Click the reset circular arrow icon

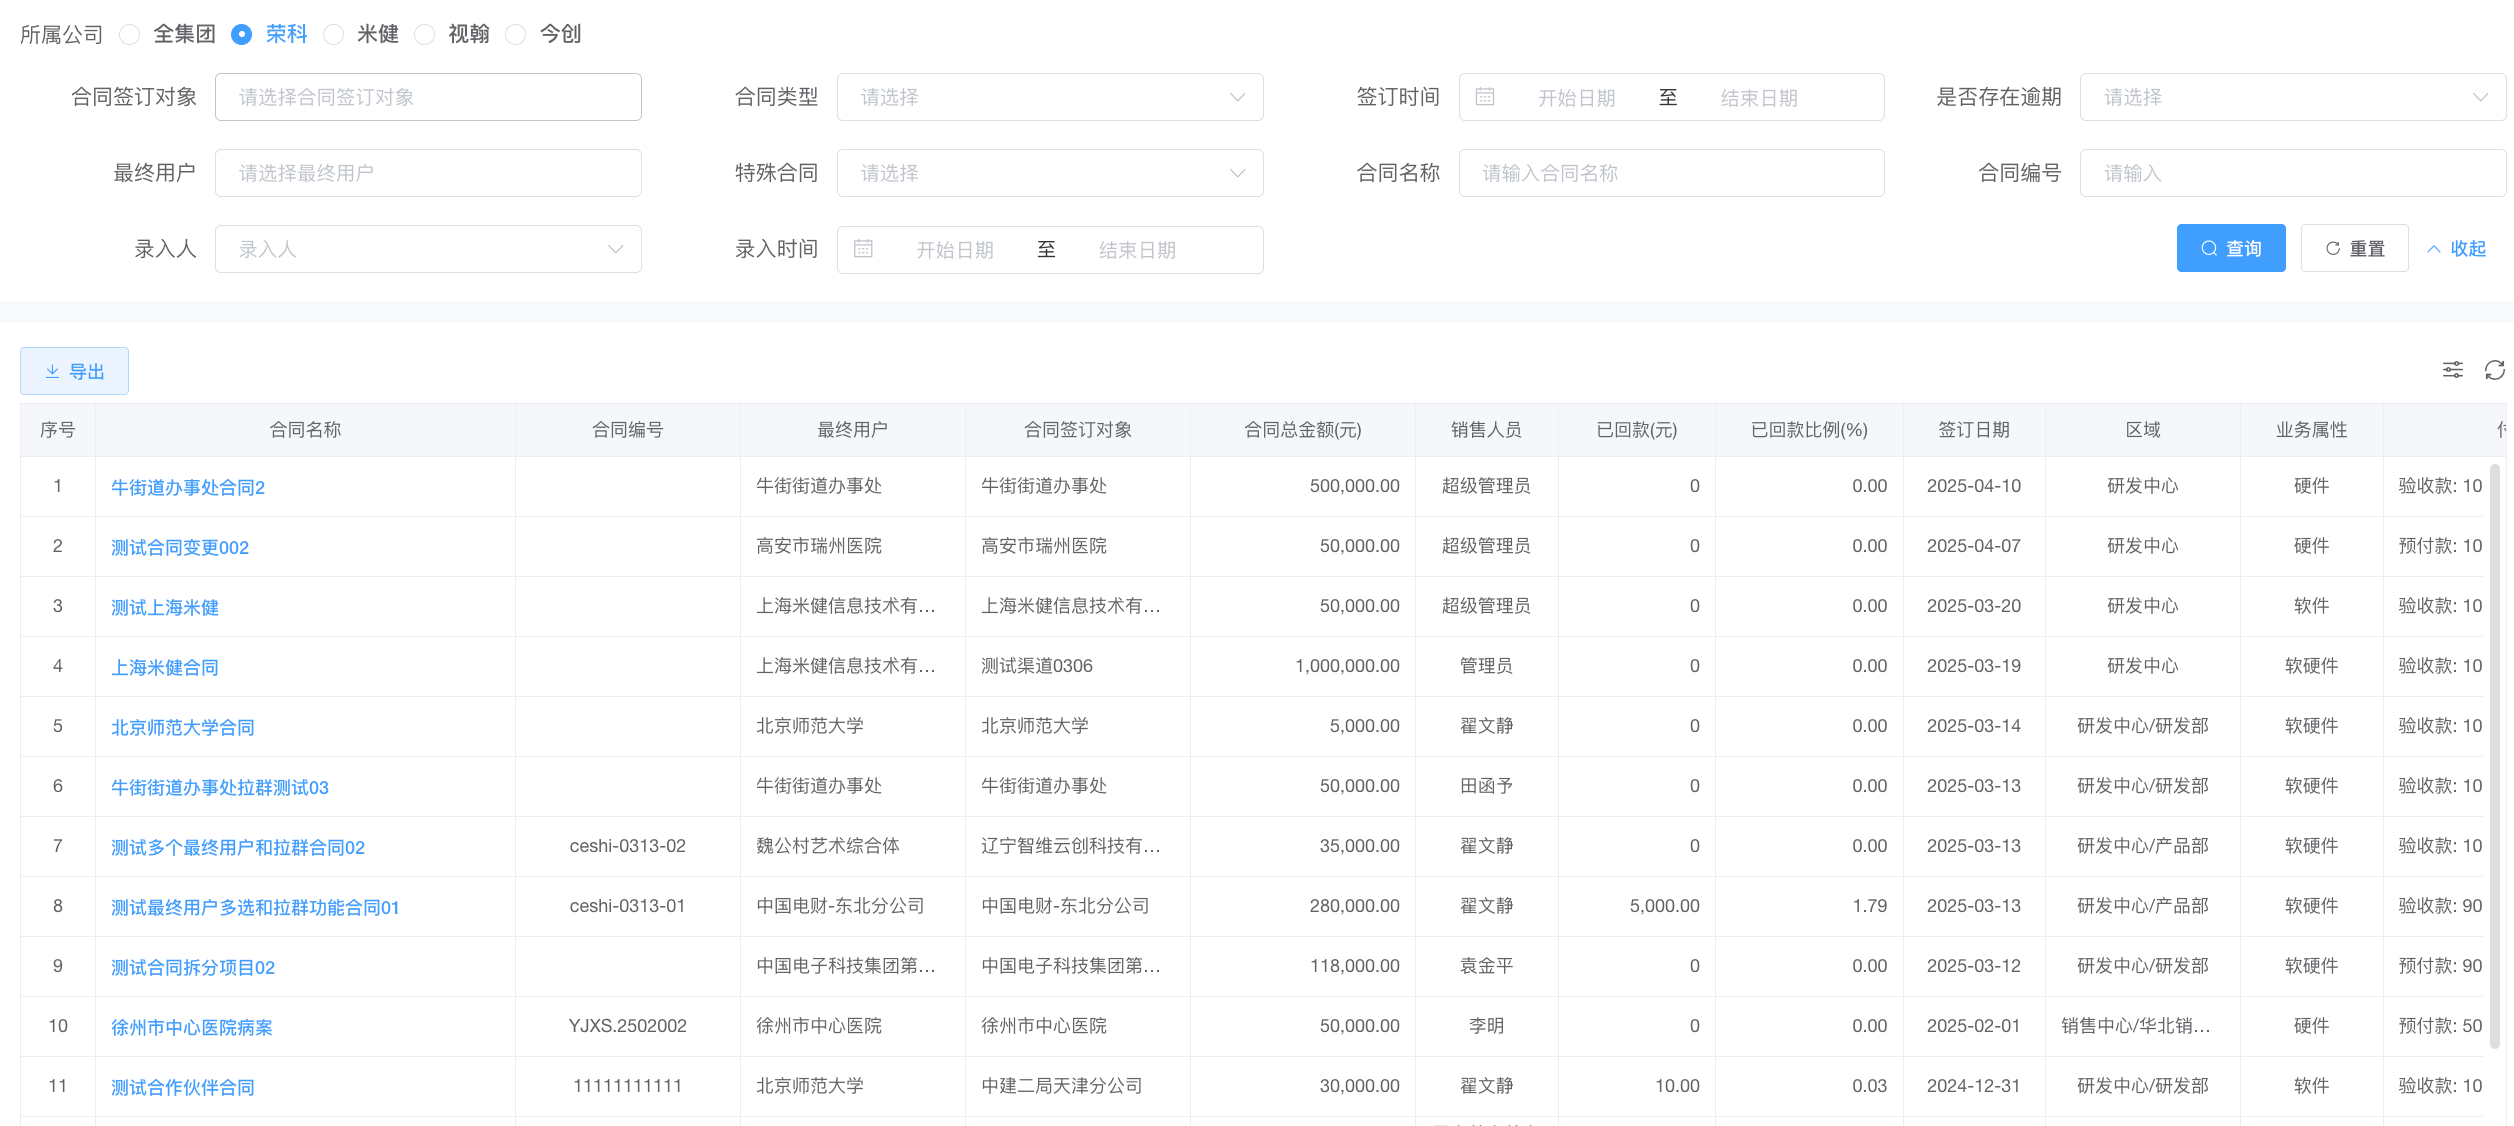tap(2333, 249)
